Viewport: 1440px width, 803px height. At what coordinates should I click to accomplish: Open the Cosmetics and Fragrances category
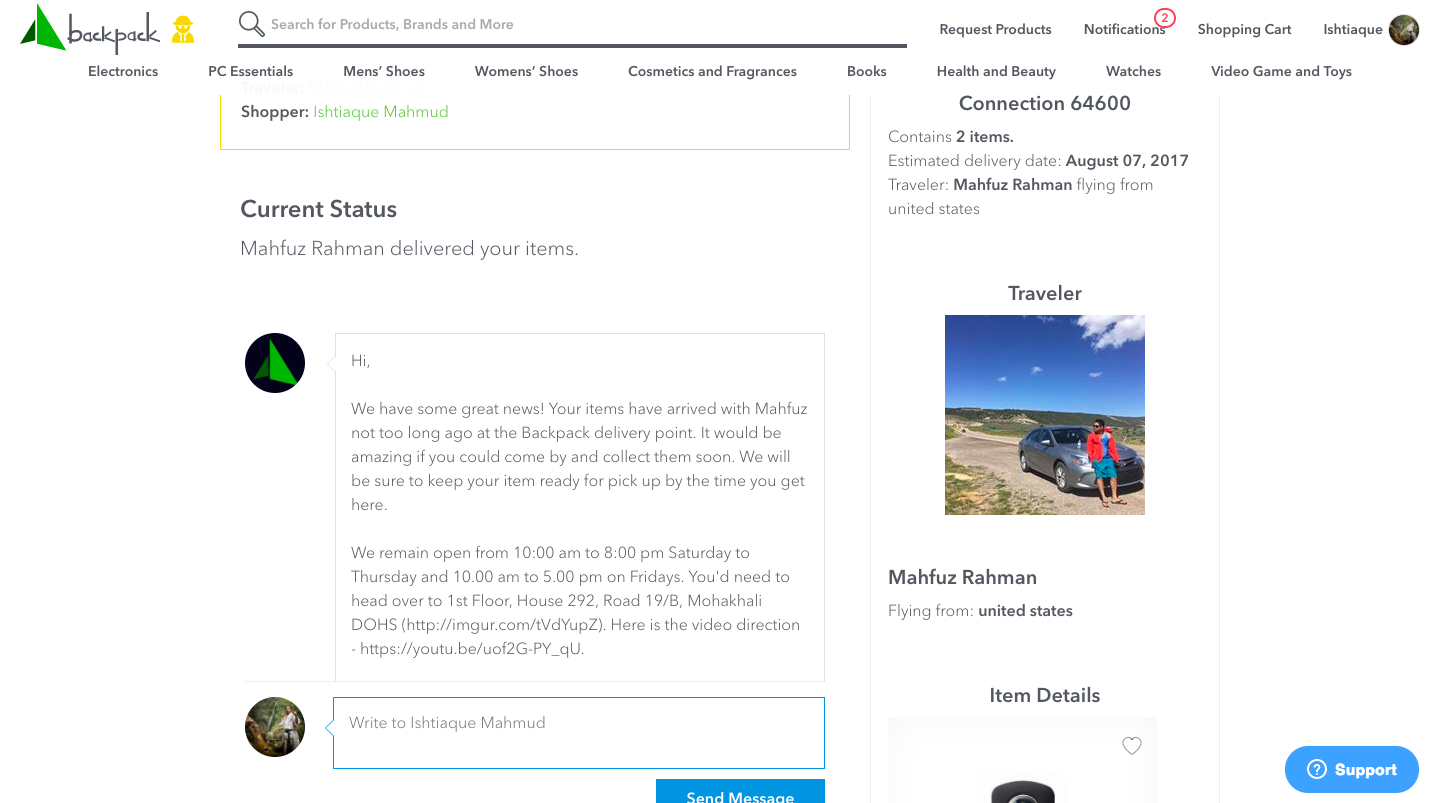click(x=712, y=71)
